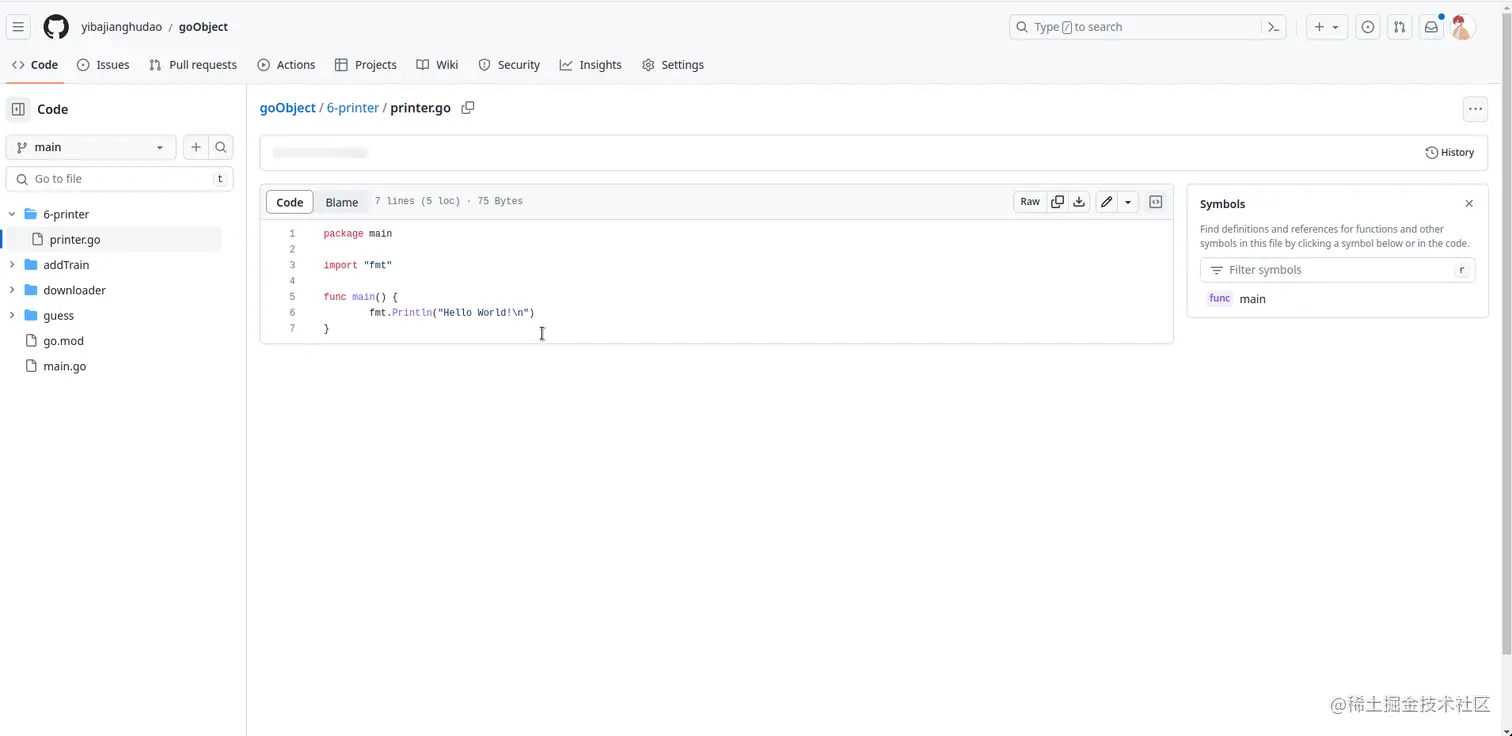Click the GitHub logo icon

click(56, 27)
